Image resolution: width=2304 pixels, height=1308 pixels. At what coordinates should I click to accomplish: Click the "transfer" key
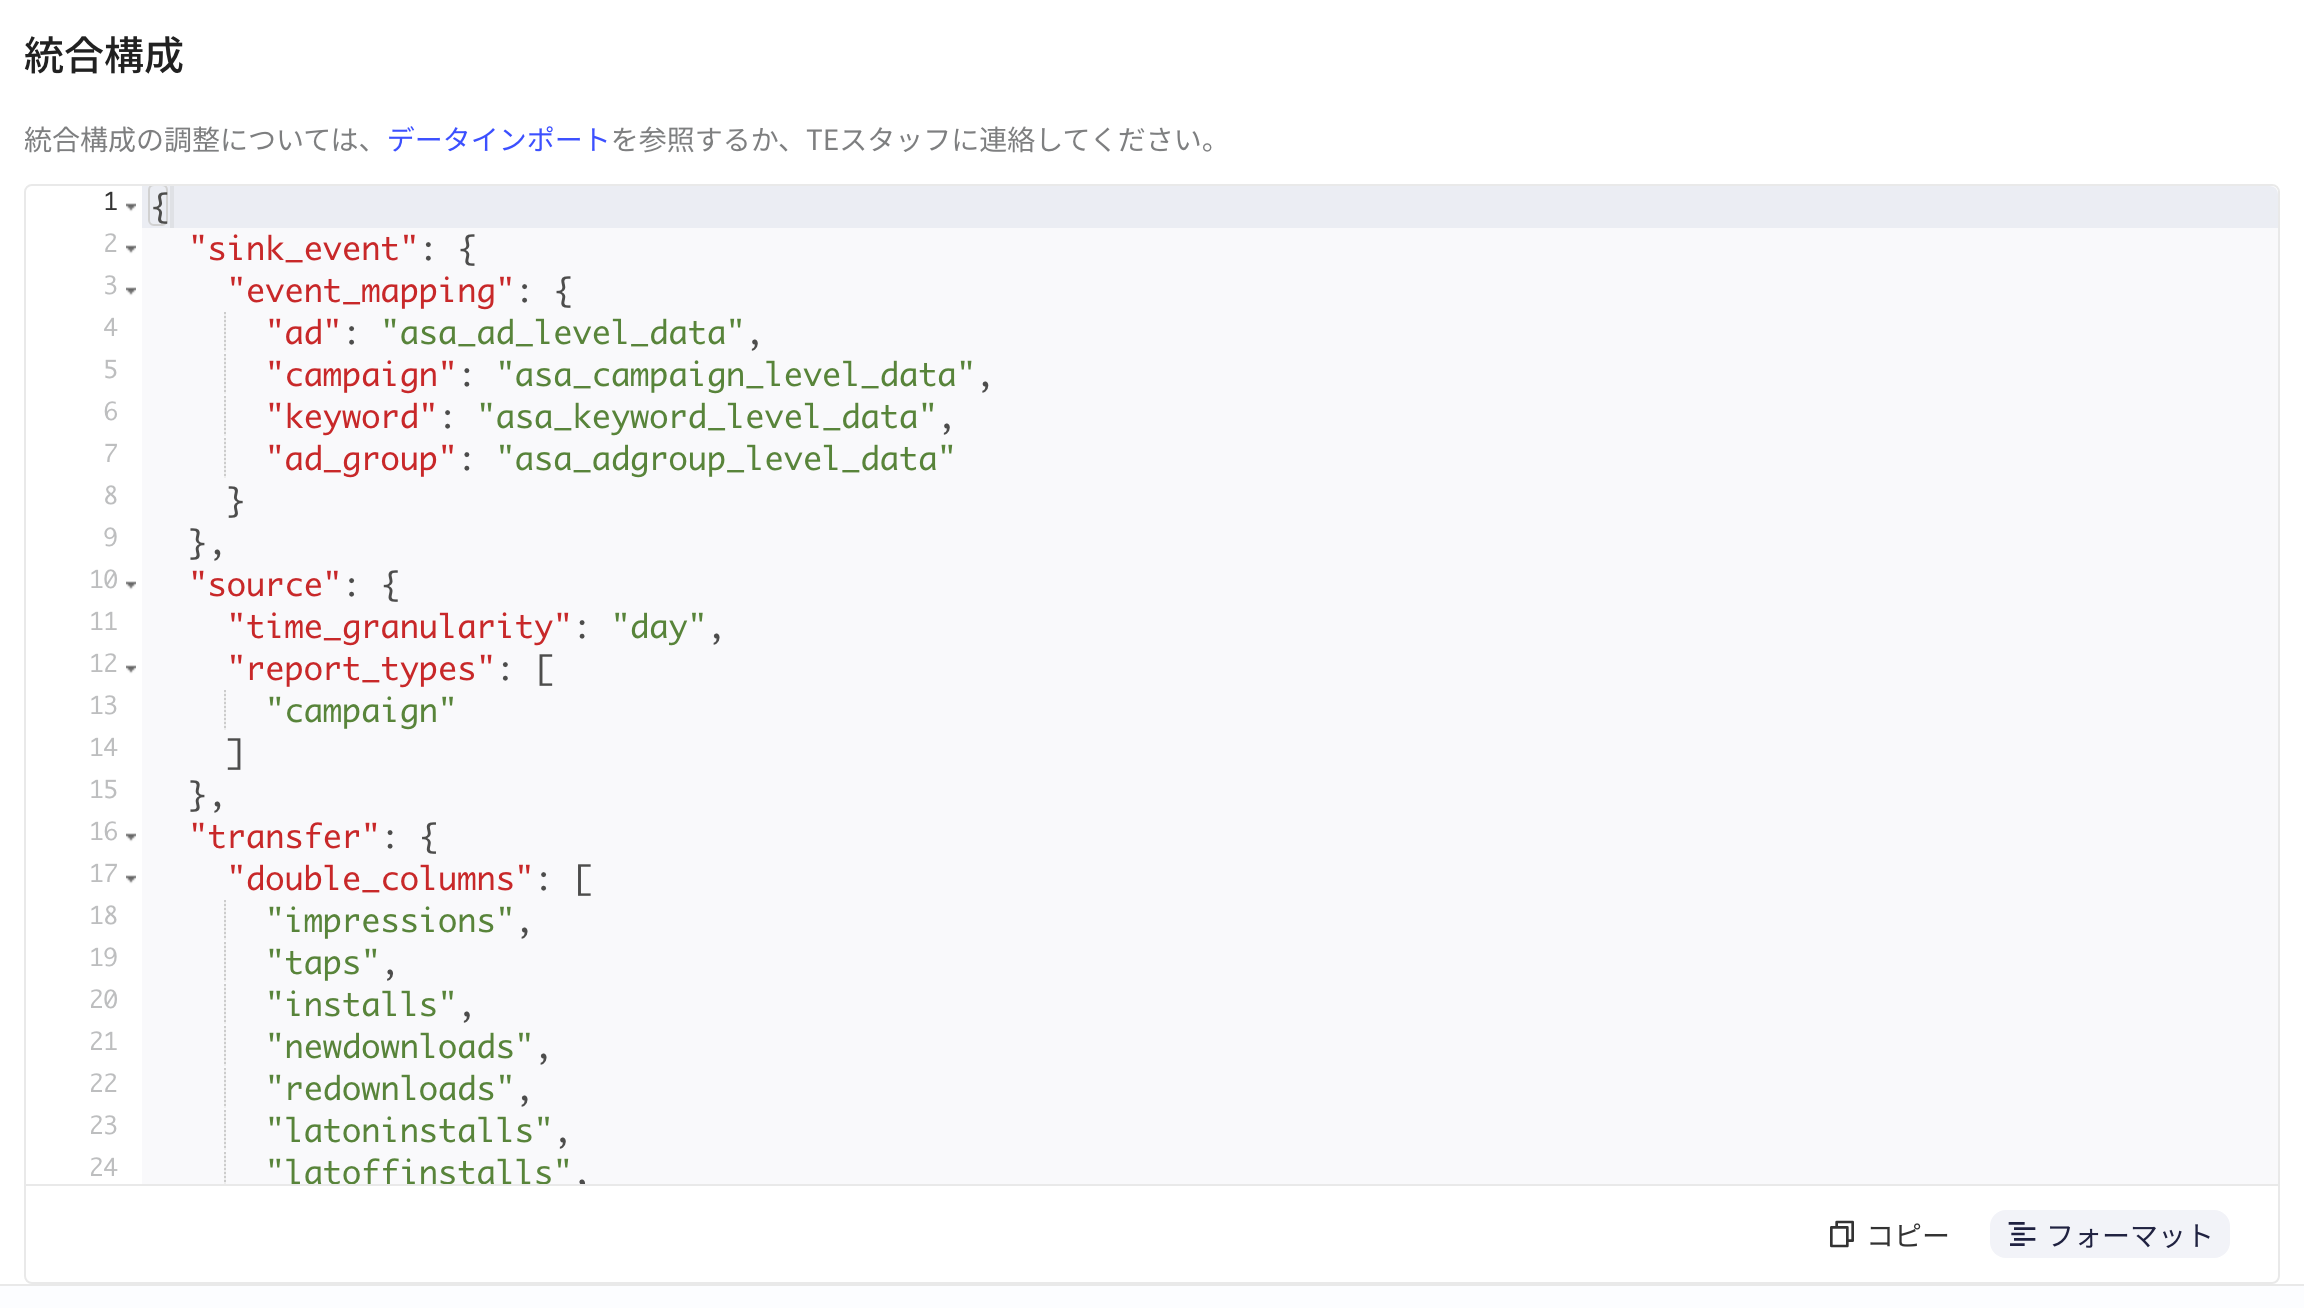coord(284,837)
